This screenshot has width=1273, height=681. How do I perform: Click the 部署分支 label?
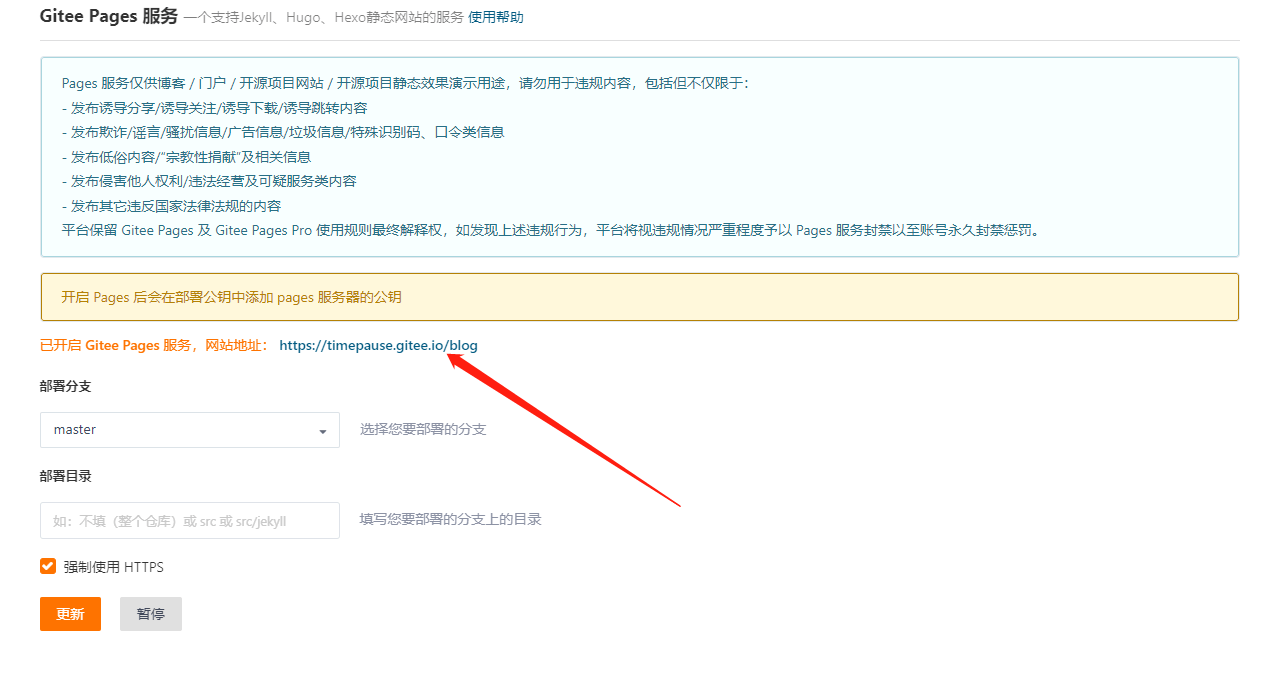click(66, 386)
